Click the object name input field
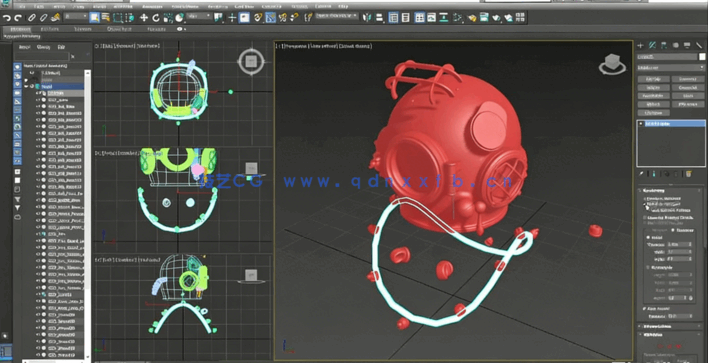This screenshot has height=363, width=708. click(x=667, y=57)
